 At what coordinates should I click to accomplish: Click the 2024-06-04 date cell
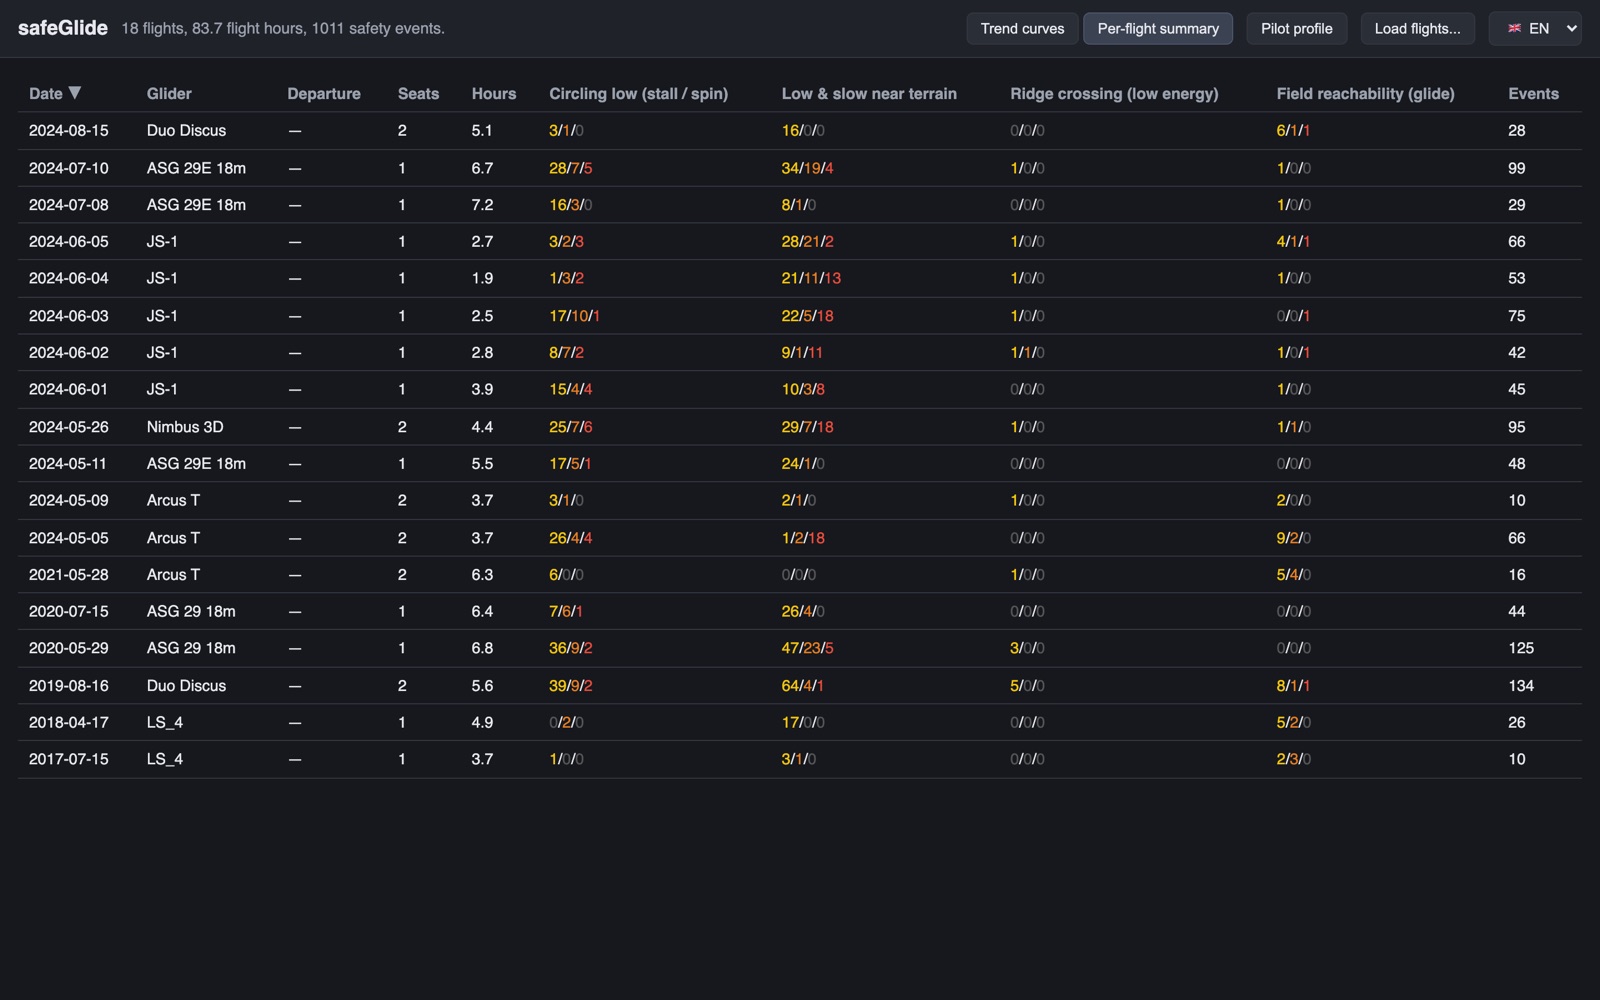(x=68, y=278)
